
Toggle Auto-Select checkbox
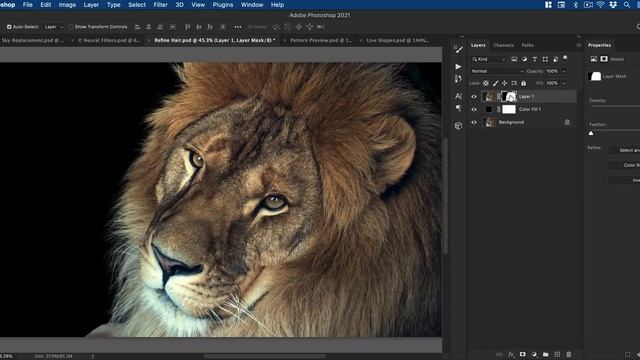pos(9,27)
